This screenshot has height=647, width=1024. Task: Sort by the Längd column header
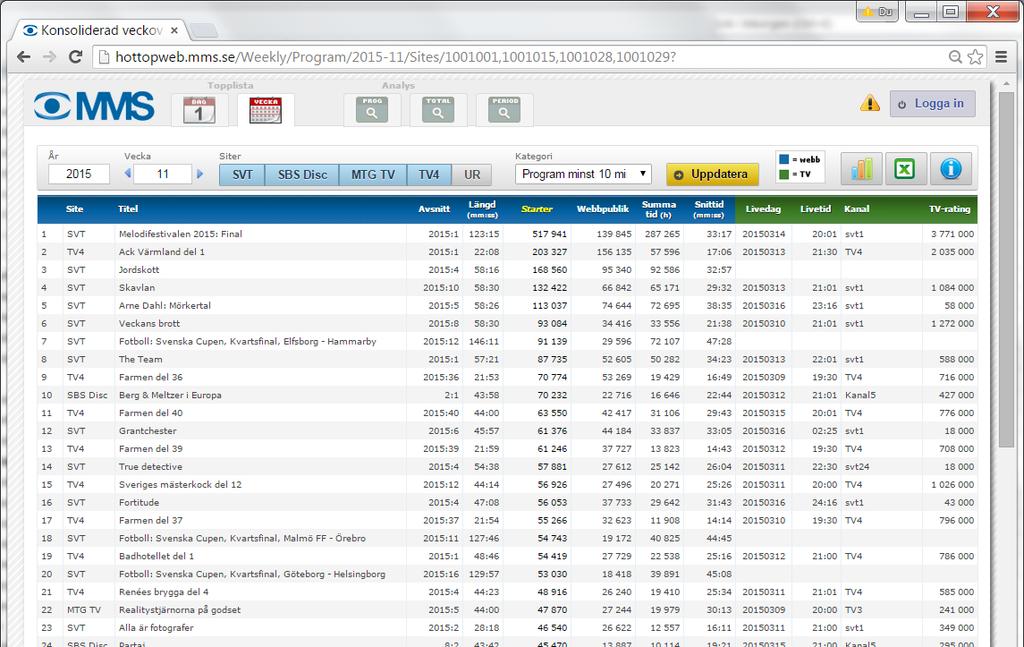pos(483,209)
